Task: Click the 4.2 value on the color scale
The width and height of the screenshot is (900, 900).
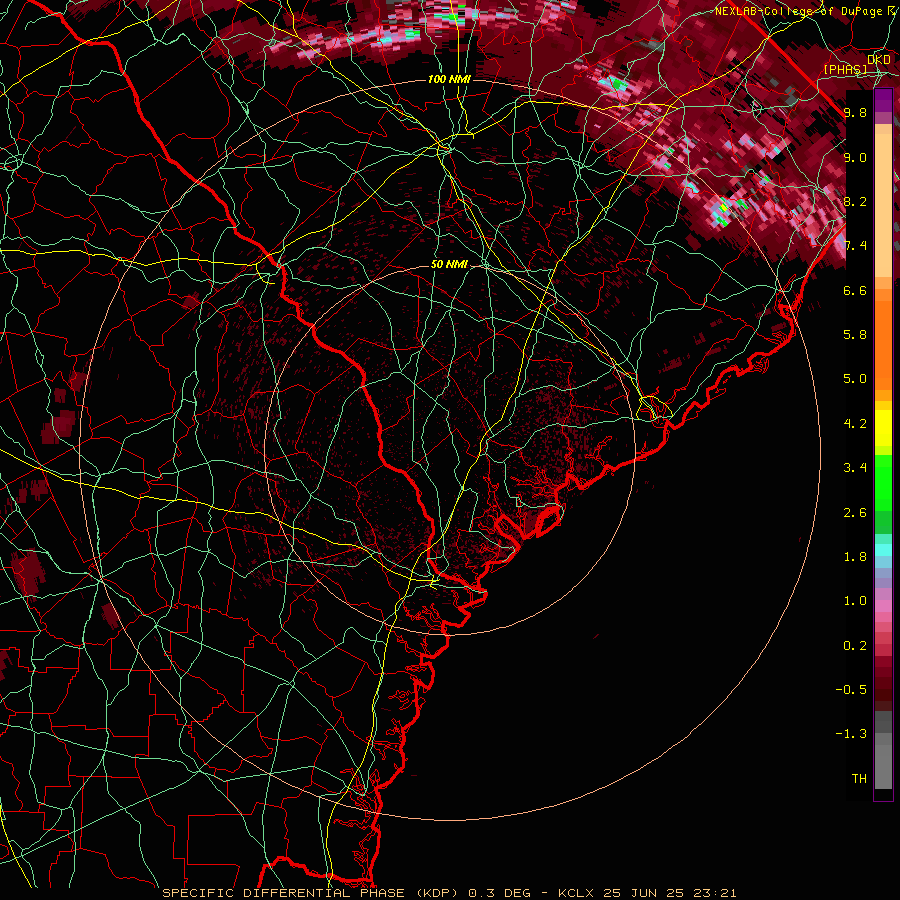Action: (855, 424)
